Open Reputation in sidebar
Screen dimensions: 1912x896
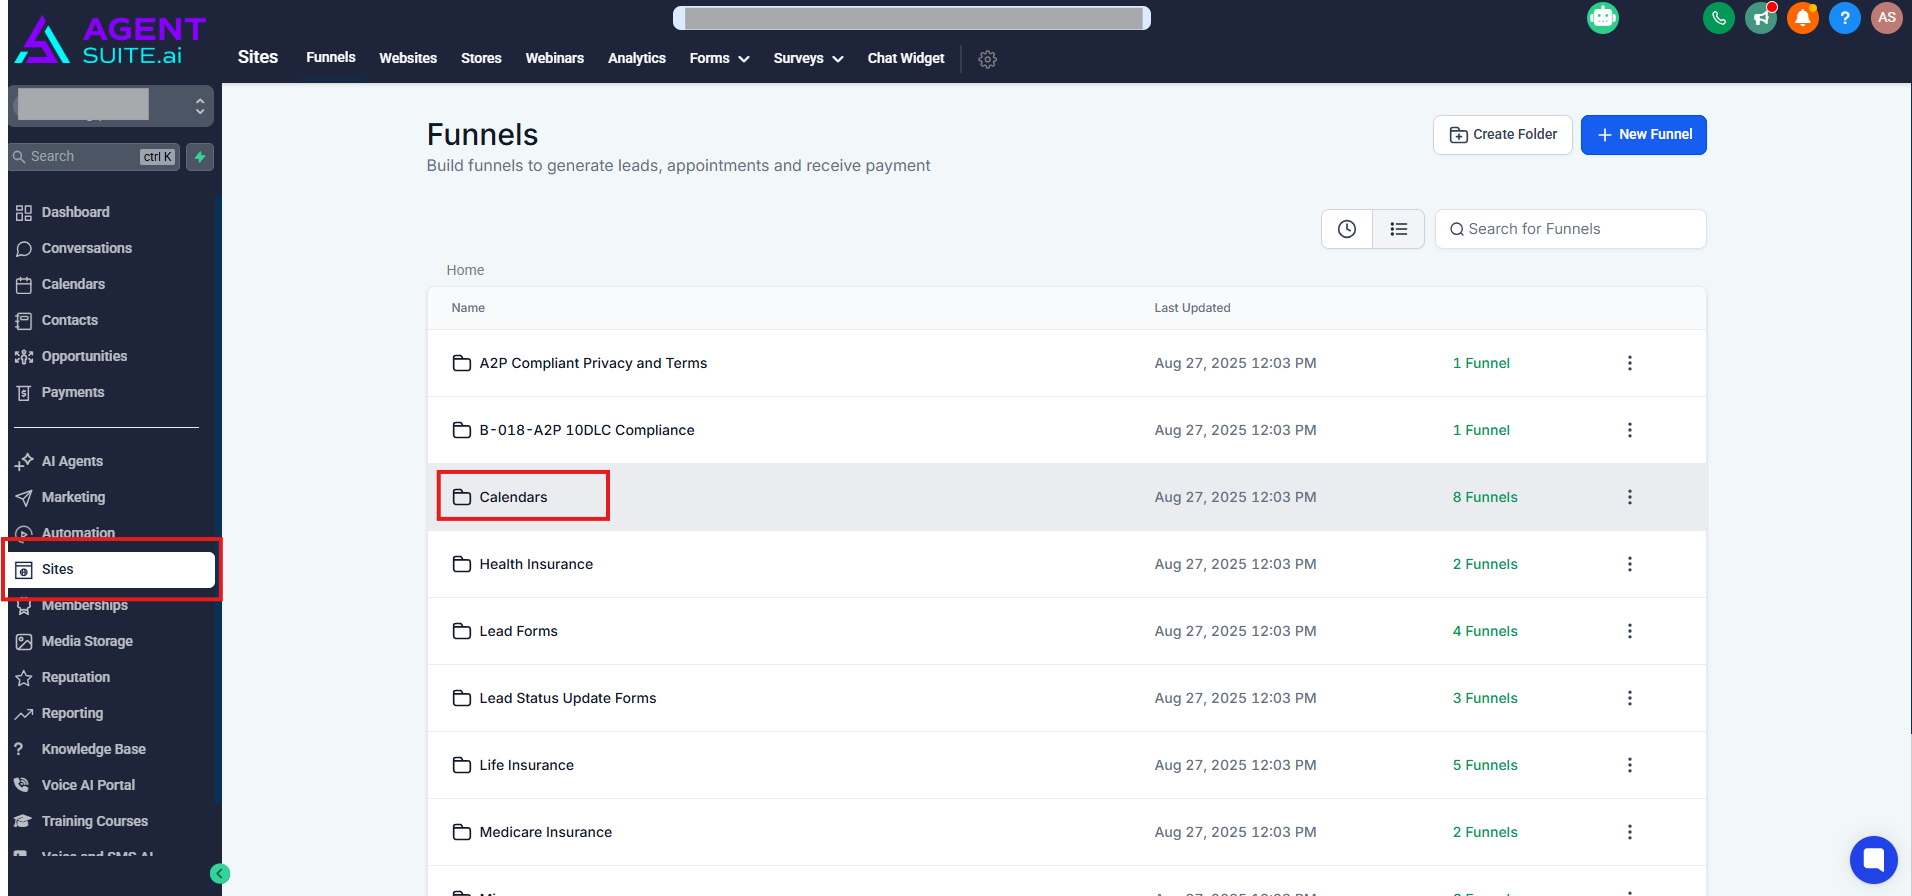click(x=76, y=677)
